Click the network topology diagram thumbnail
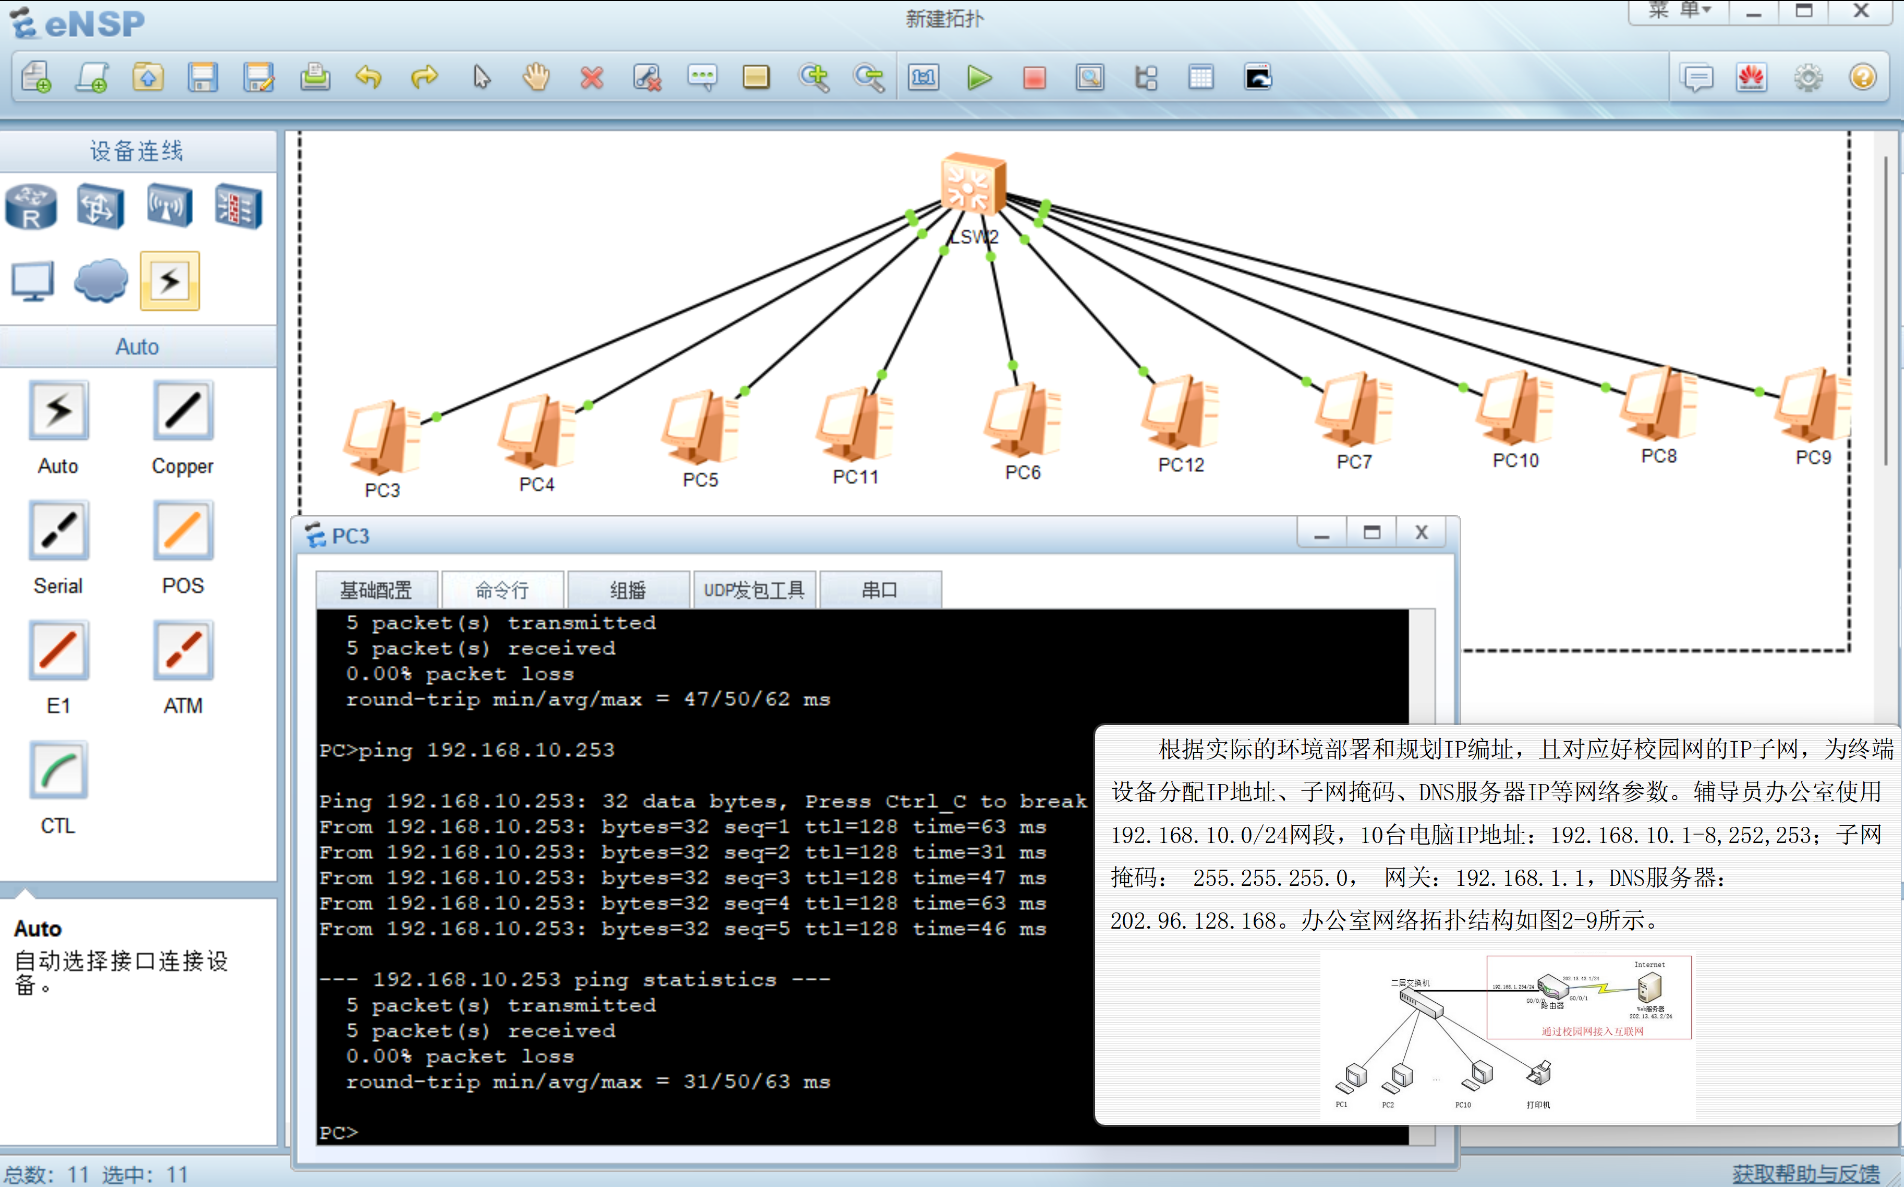 1507,1036
